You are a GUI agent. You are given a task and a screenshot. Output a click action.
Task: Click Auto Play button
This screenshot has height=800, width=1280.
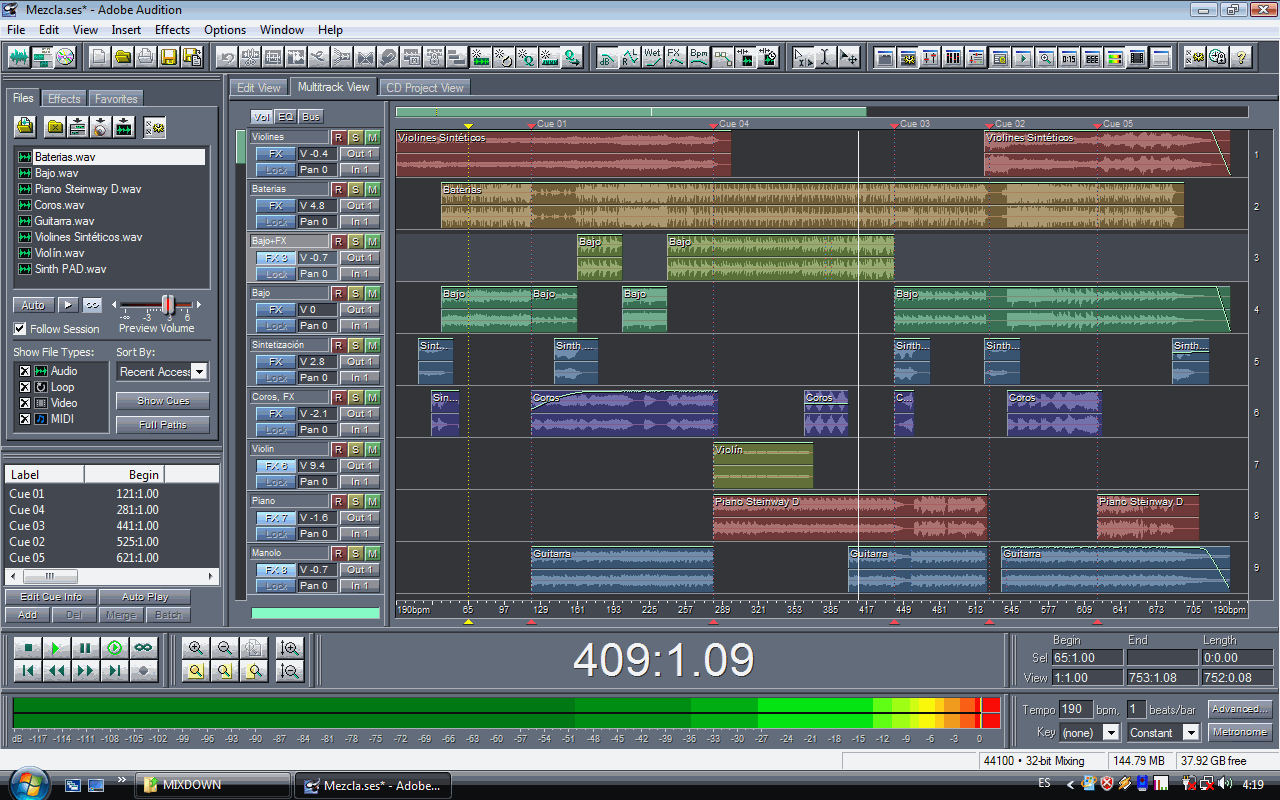145,597
